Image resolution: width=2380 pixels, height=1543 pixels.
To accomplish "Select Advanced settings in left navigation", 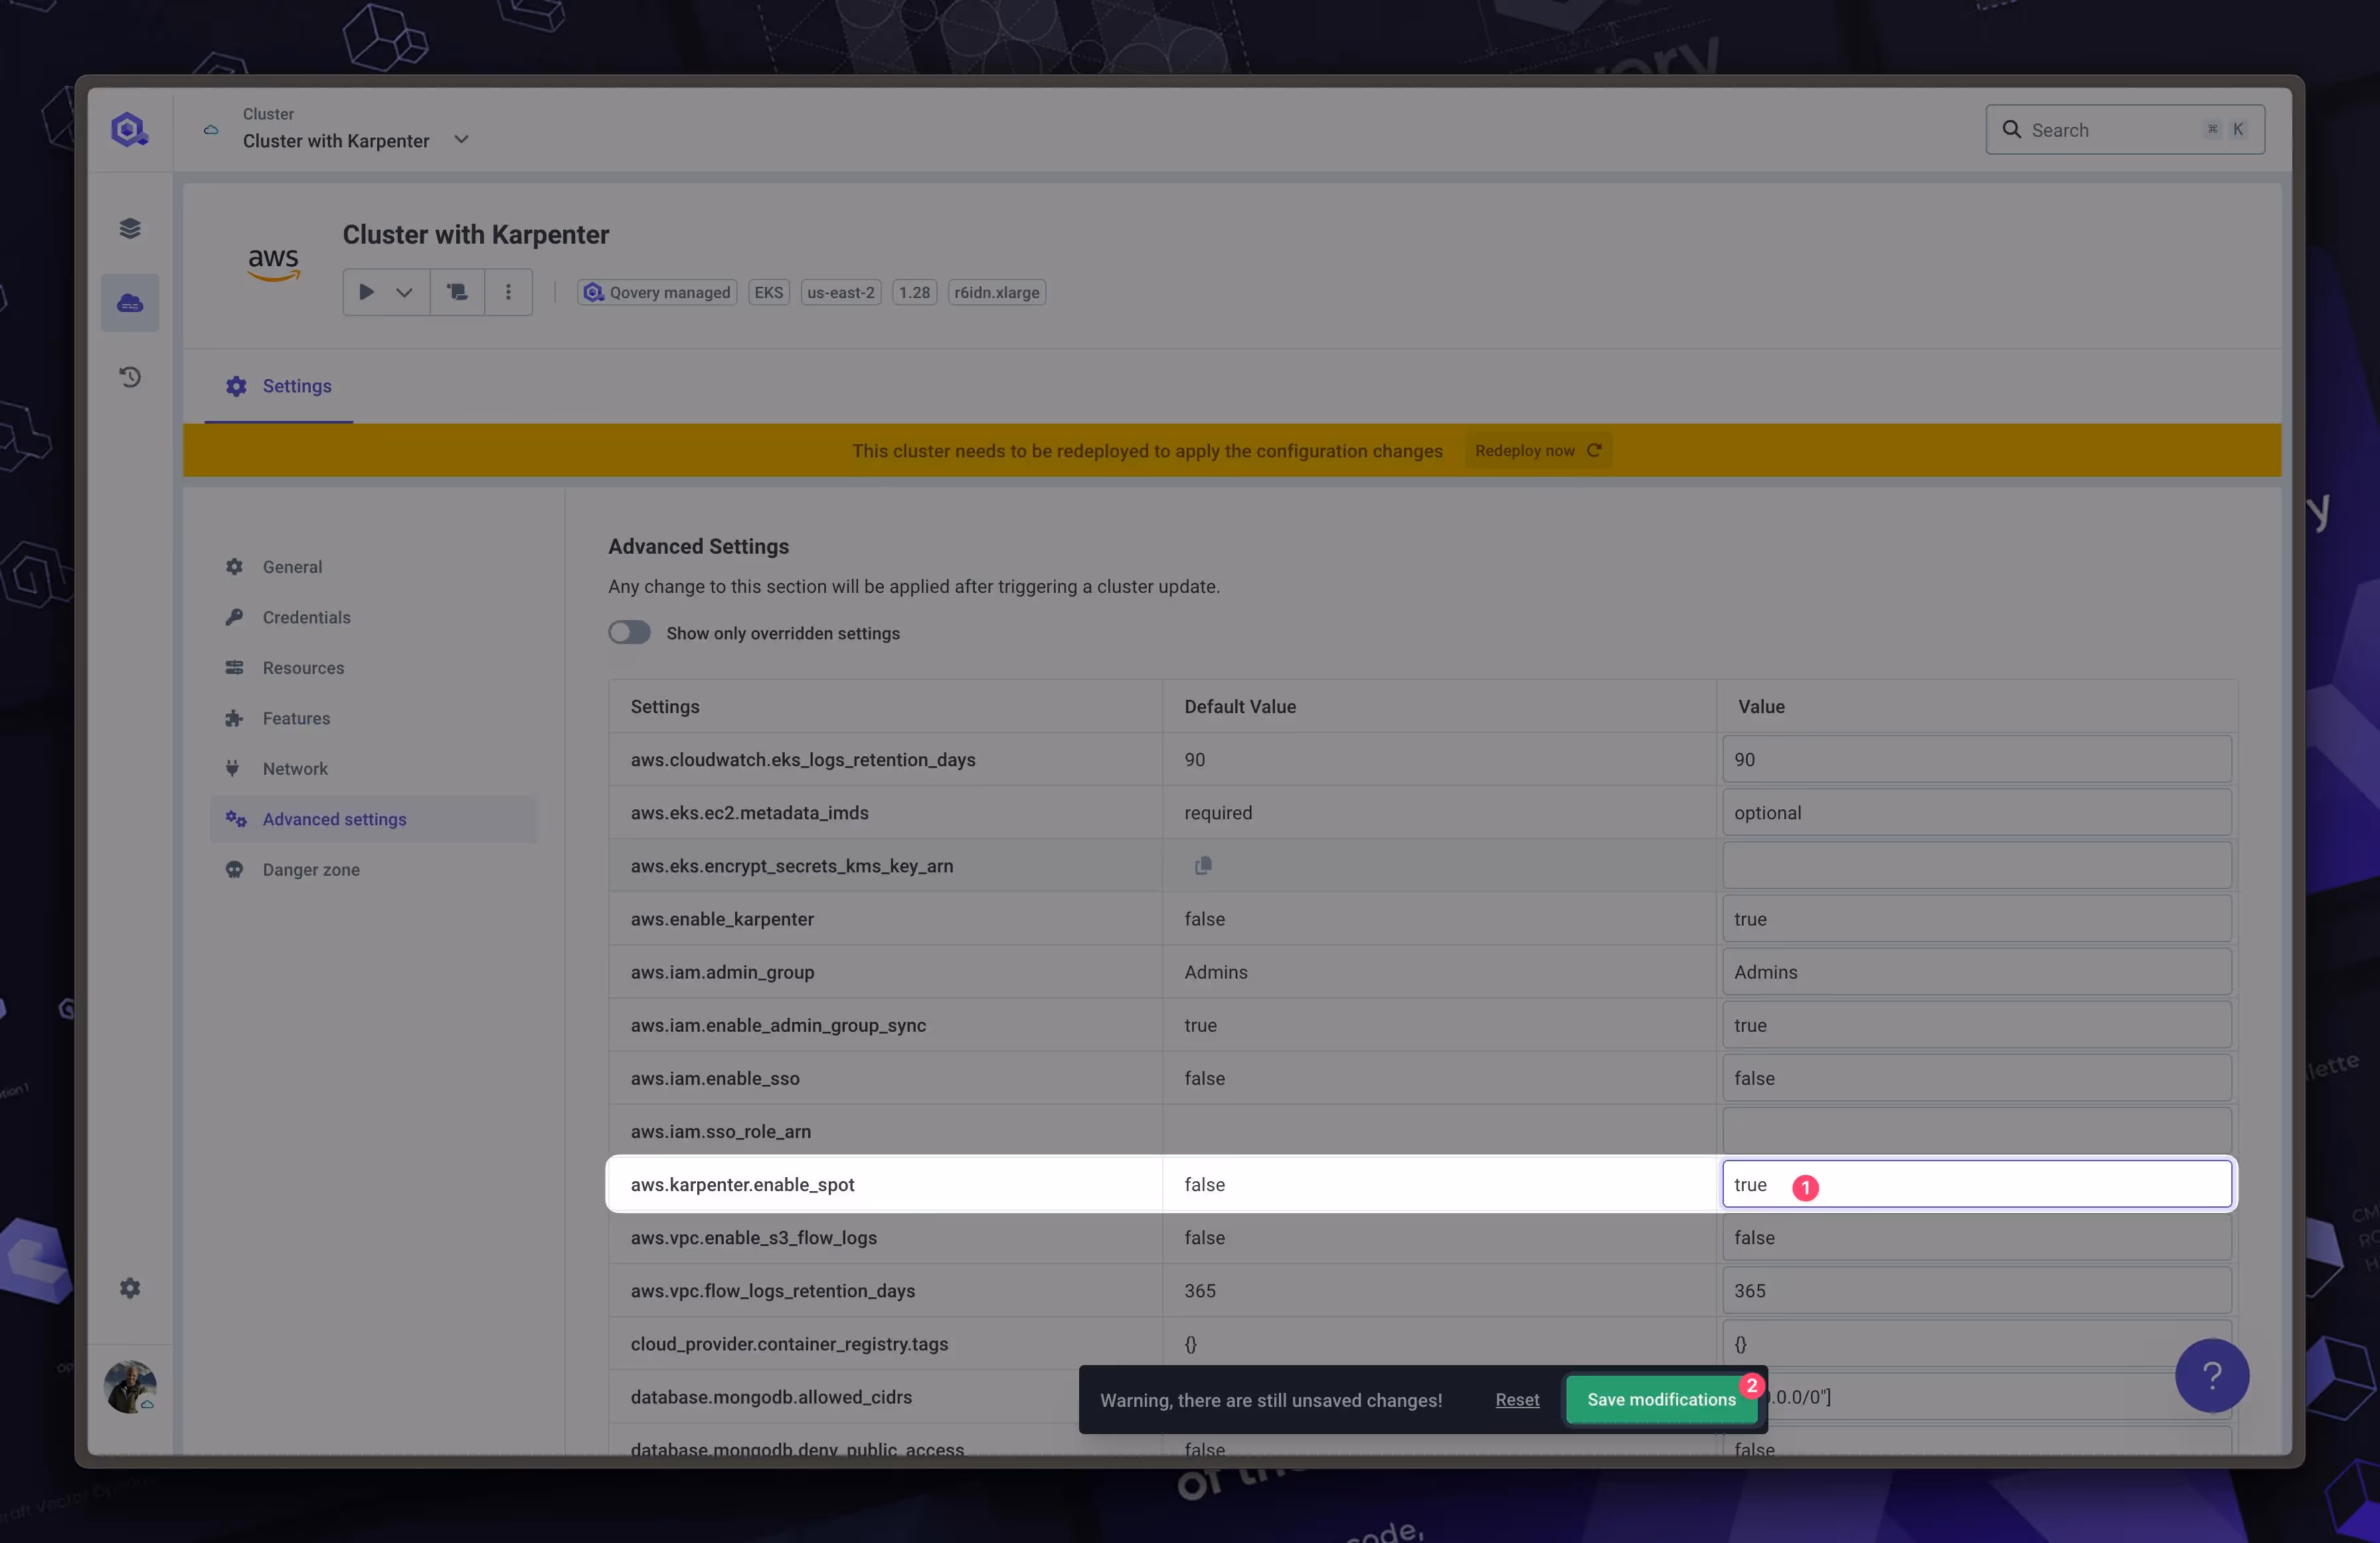I will [x=334, y=818].
